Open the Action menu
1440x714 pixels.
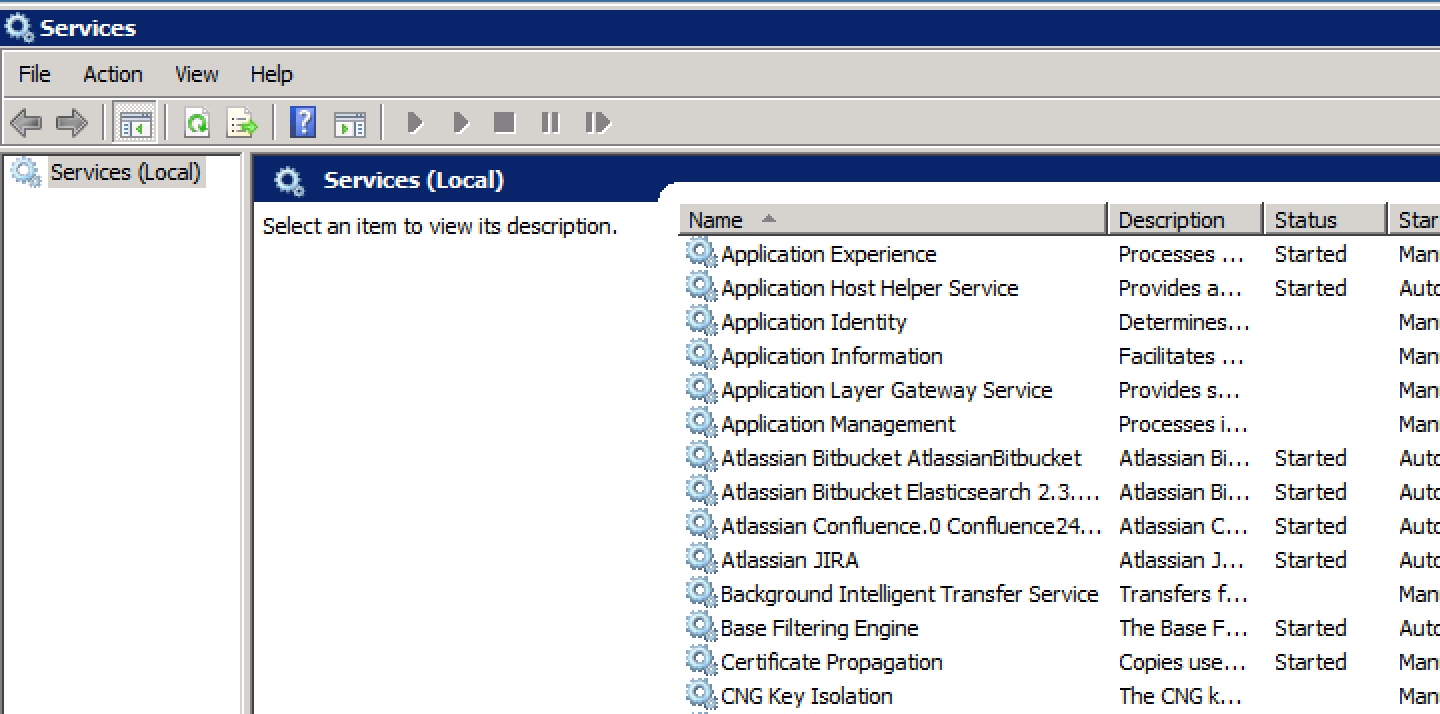113,74
